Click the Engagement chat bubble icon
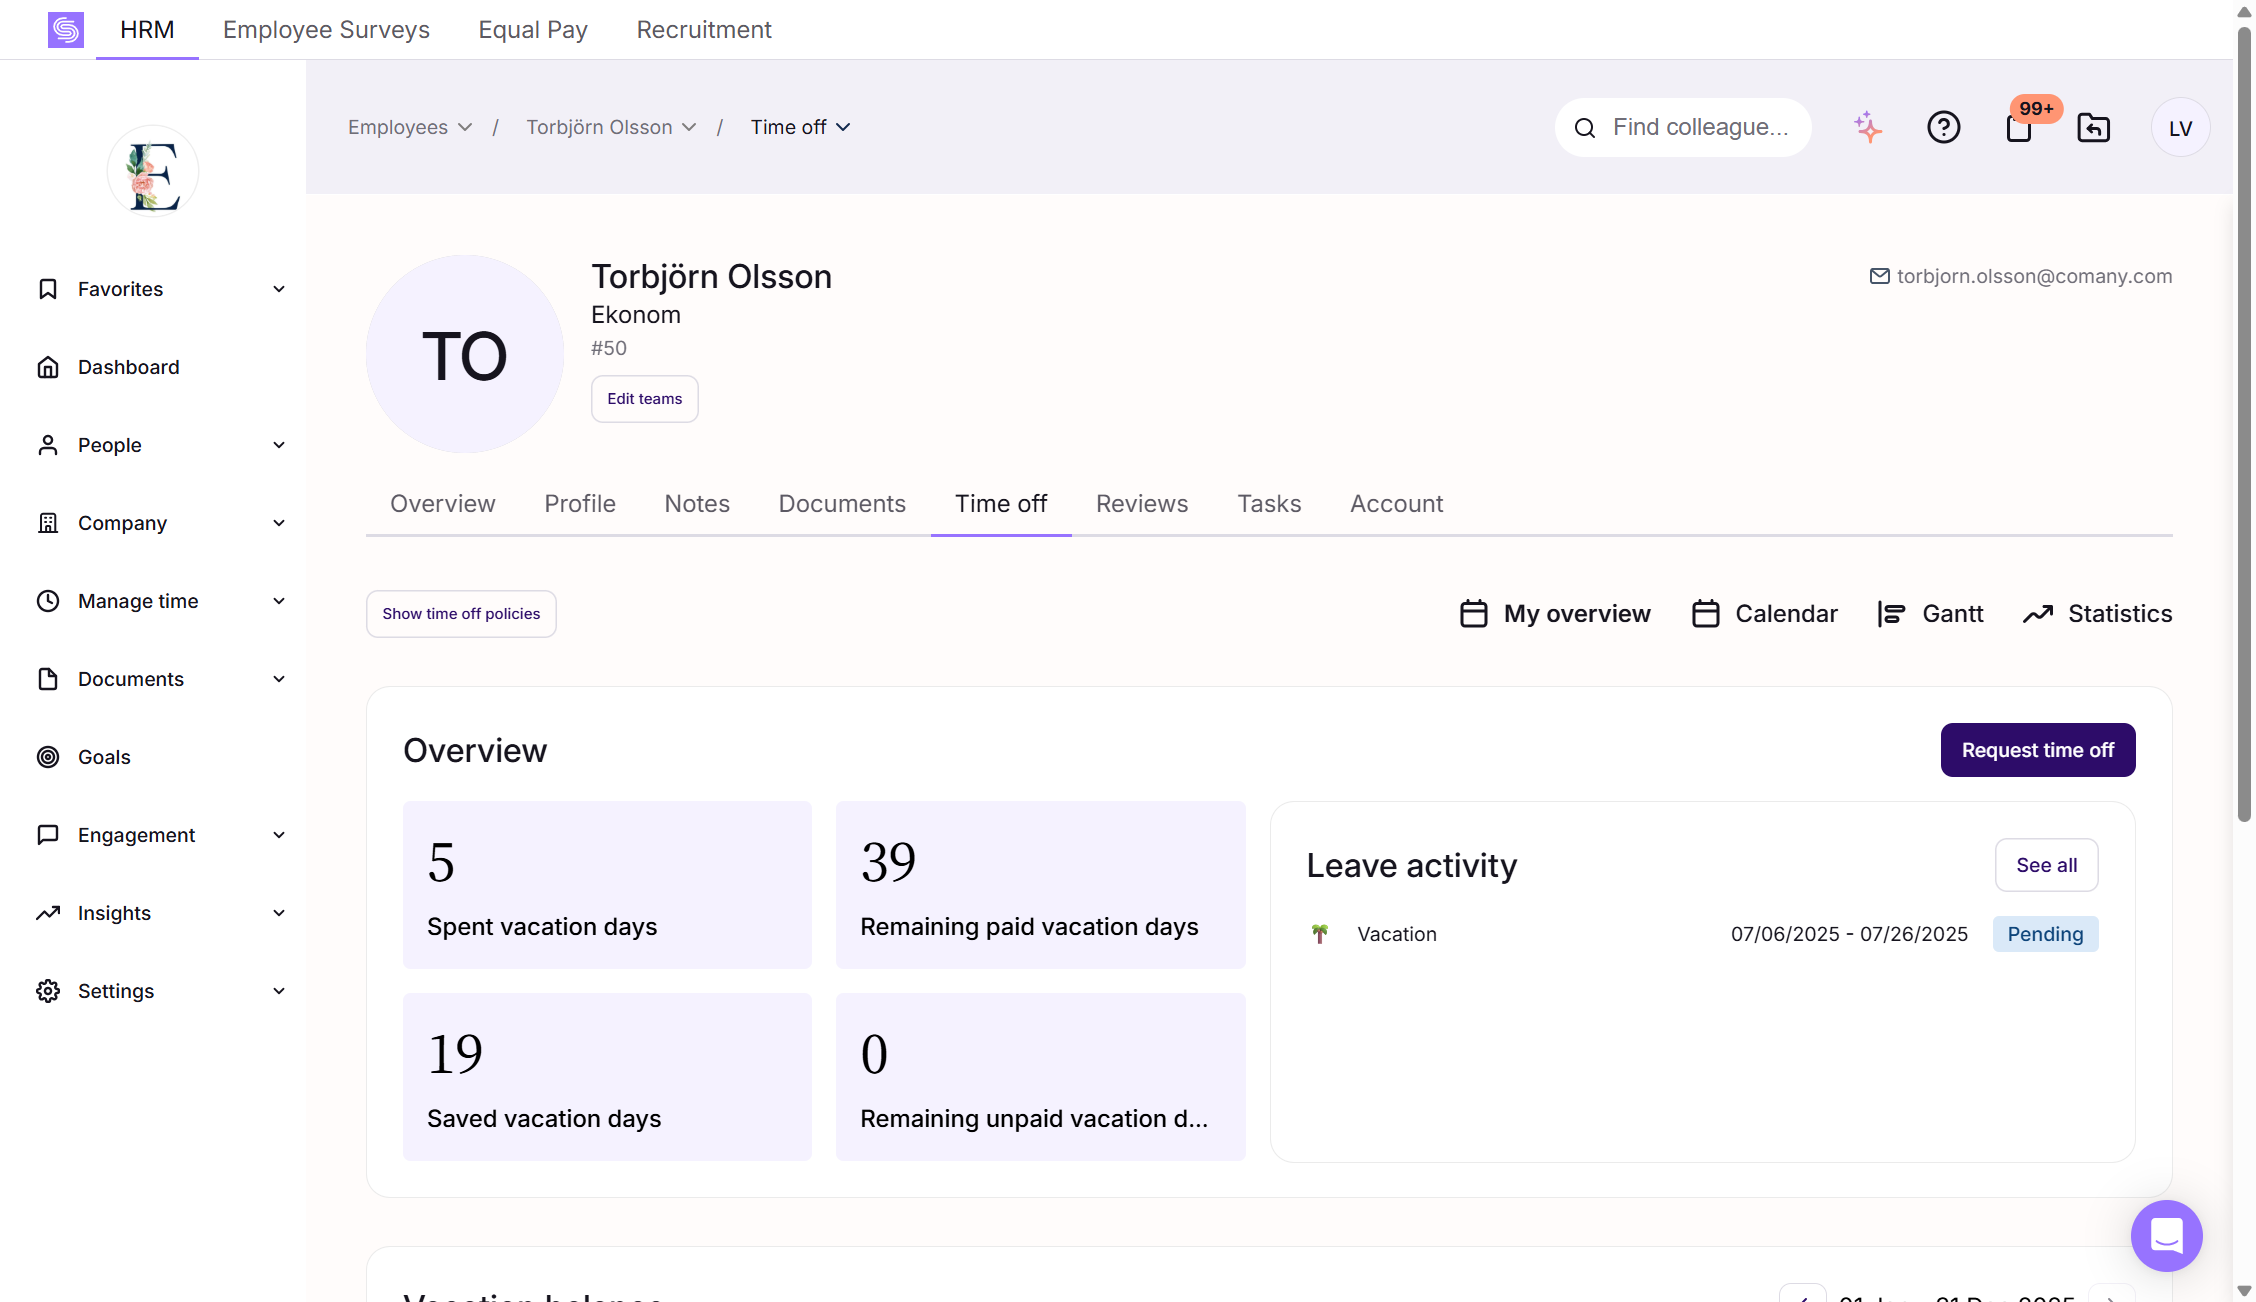The image size is (2256, 1302). 48,835
